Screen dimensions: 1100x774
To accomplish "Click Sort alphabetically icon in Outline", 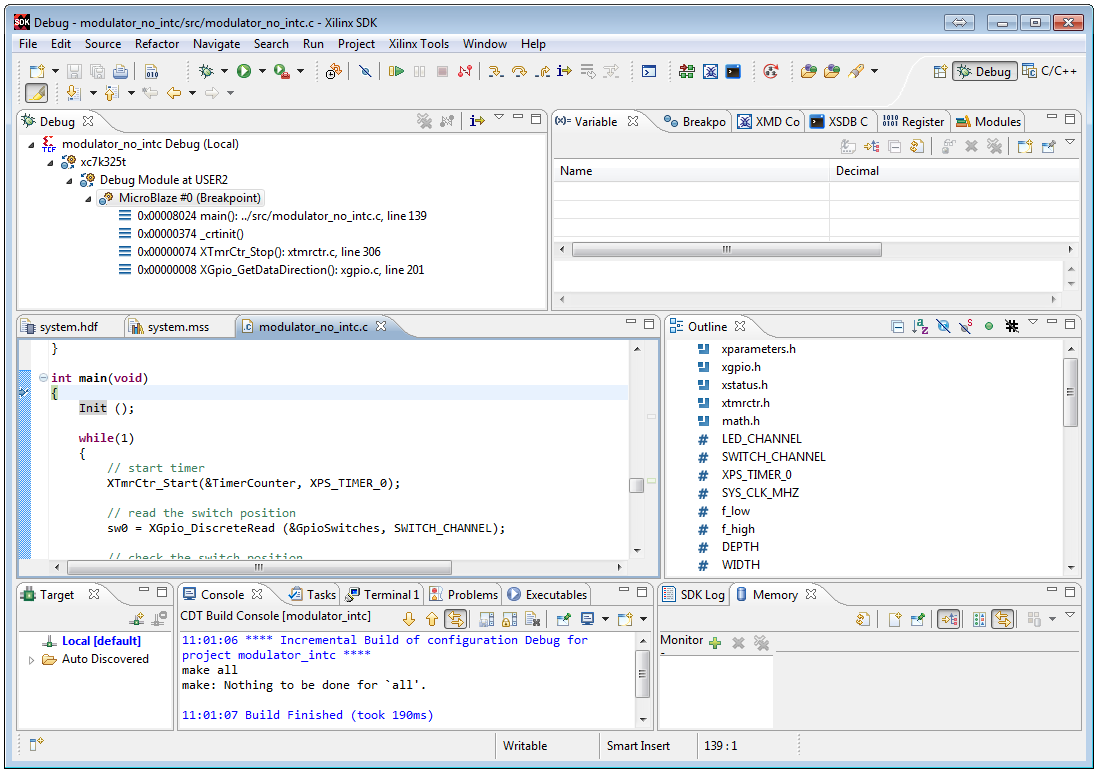I will coord(920,326).
